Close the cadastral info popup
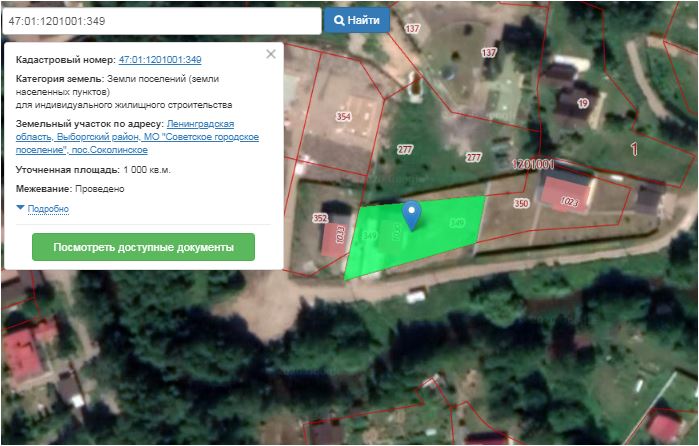 pos(270,54)
